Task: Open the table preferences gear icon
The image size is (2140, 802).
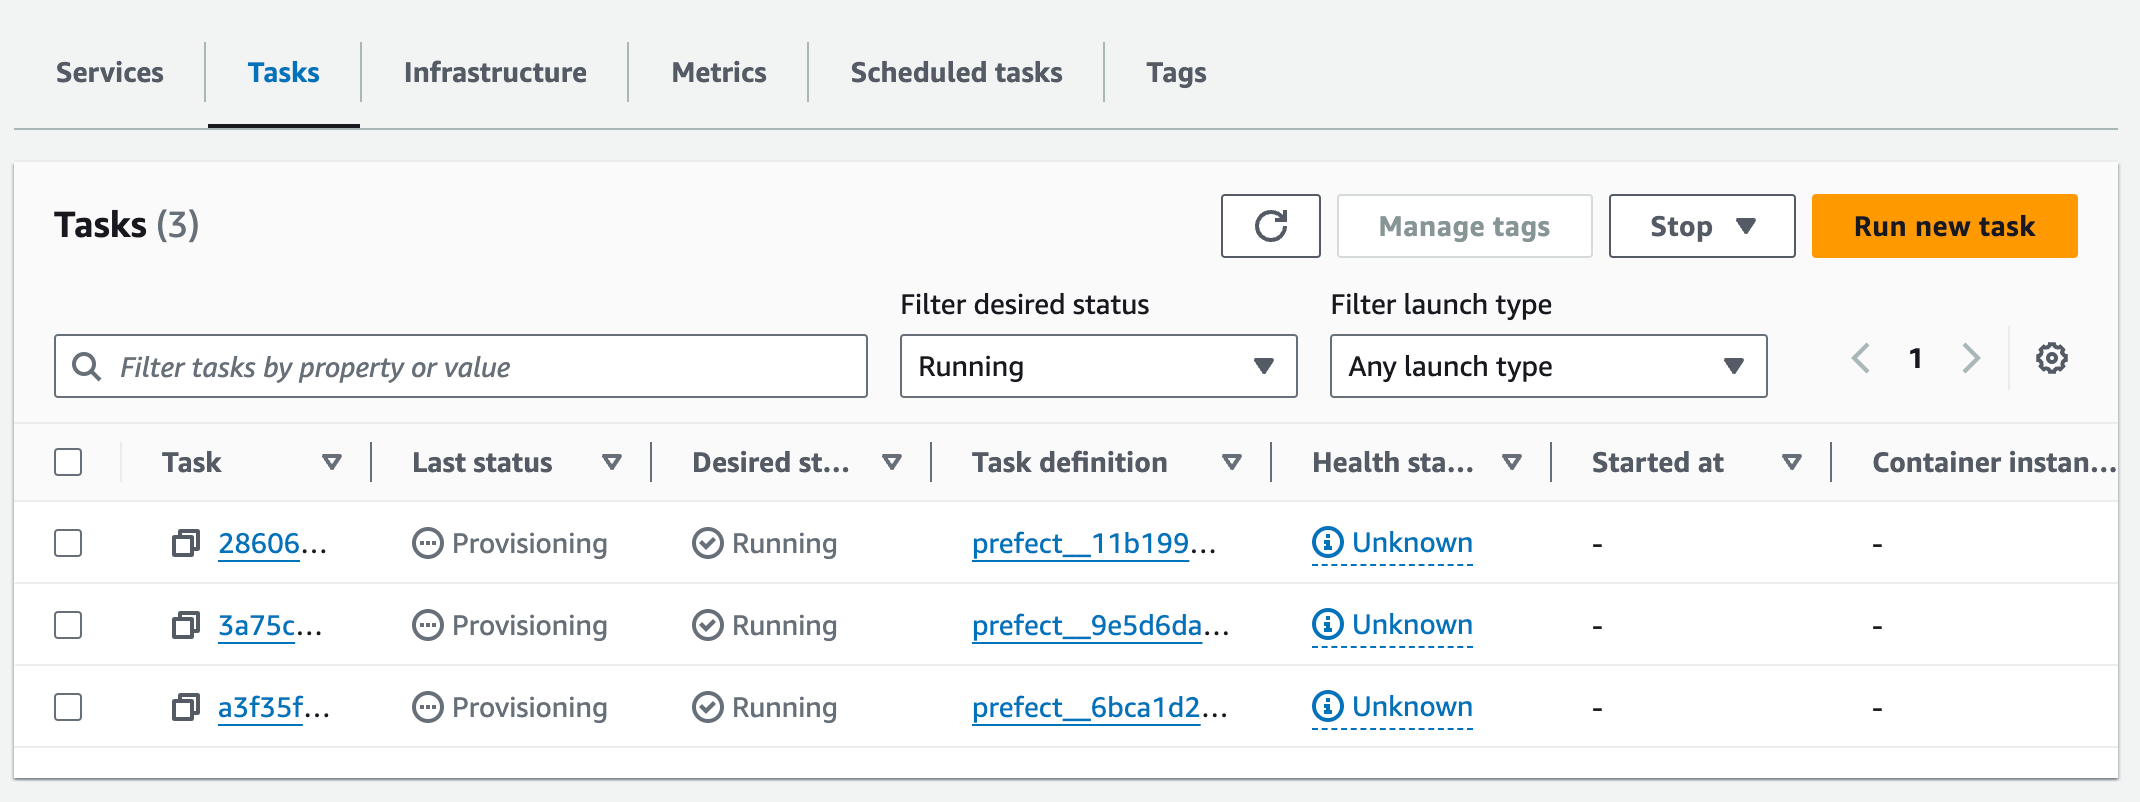Action: pos(2051,358)
